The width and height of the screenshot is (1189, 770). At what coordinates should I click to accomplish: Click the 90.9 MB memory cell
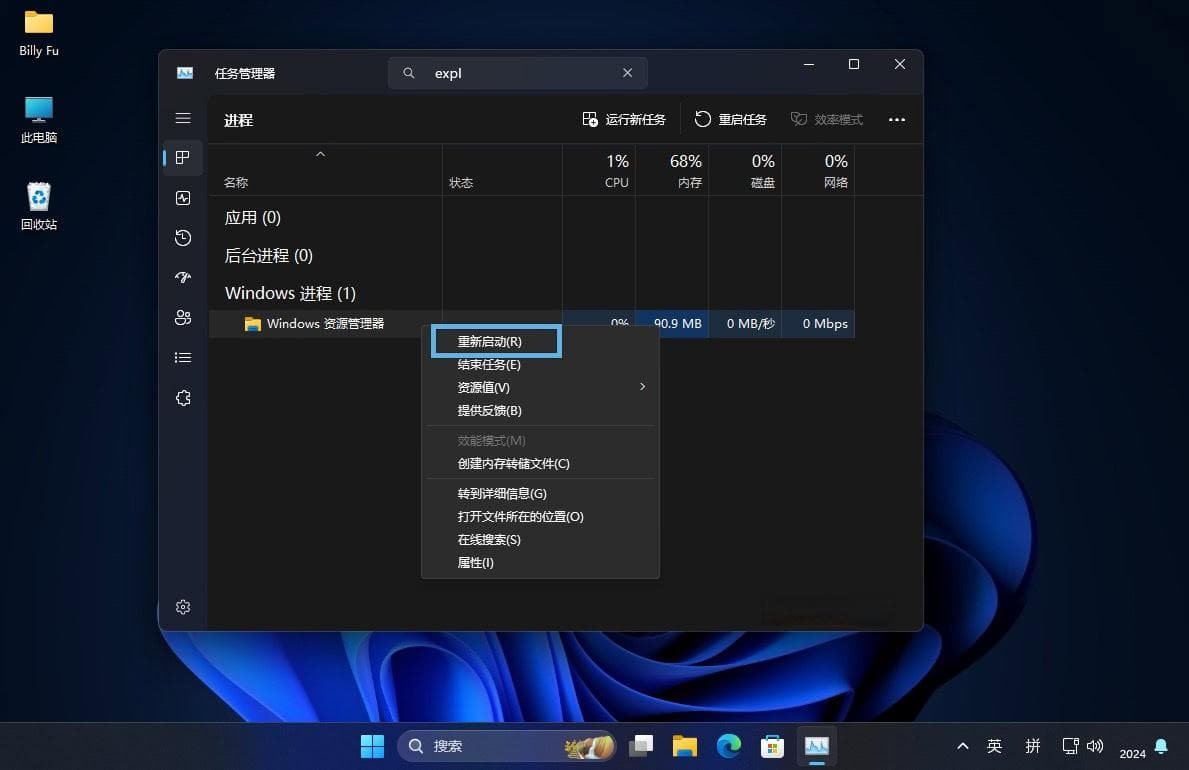coord(672,324)
